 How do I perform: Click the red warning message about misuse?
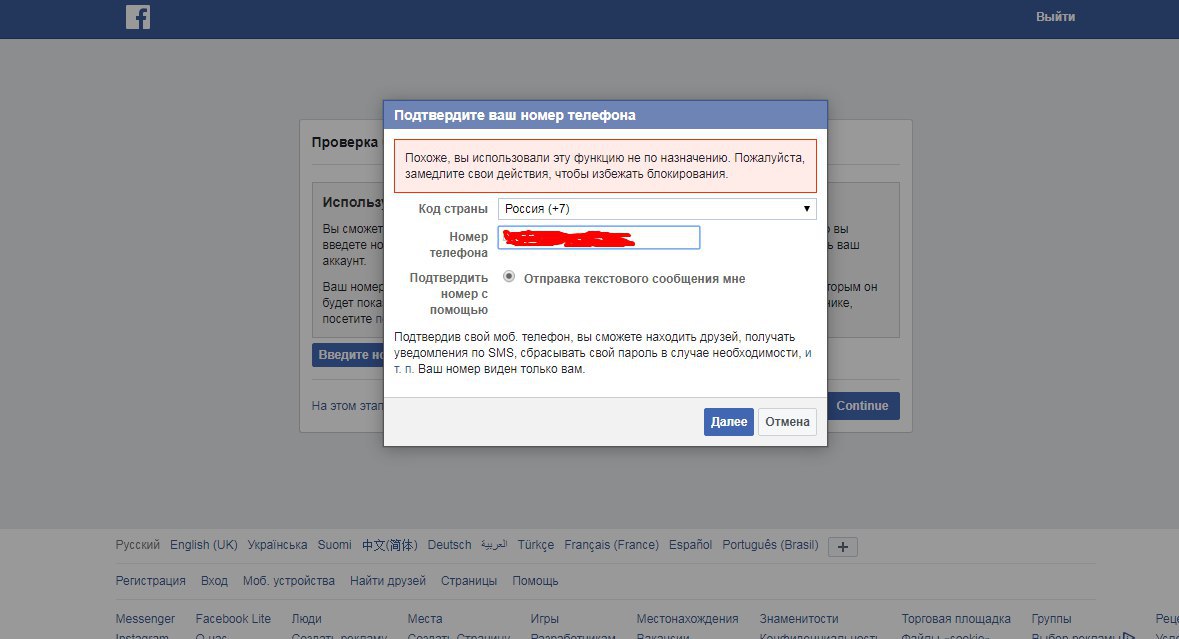pos(605,166)
